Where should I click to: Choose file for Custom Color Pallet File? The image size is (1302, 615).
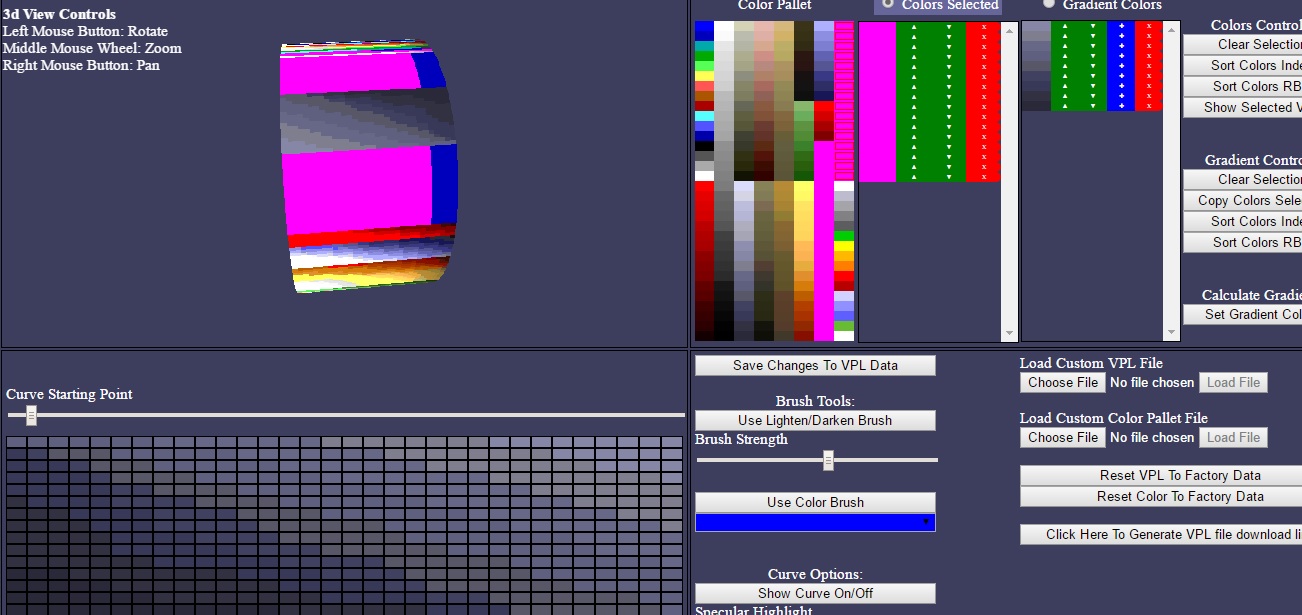point(1063,437)
